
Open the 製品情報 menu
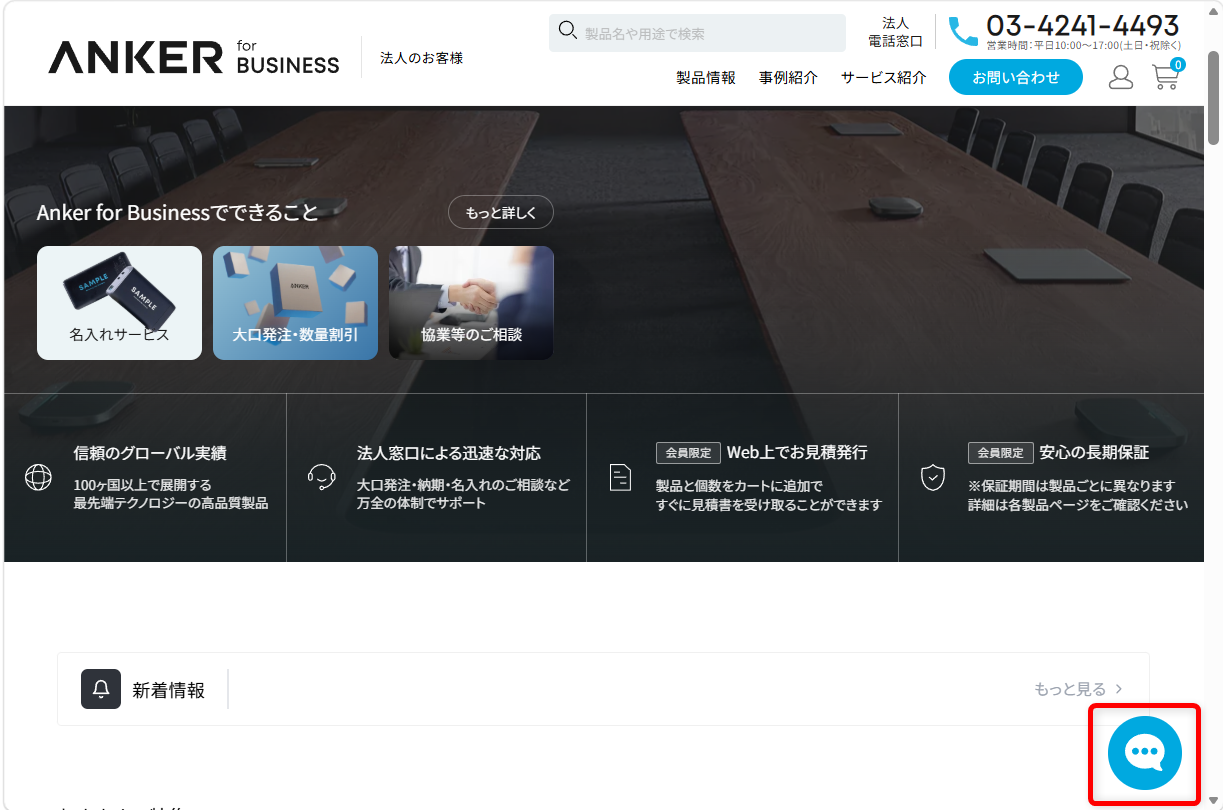coord(706,77)
